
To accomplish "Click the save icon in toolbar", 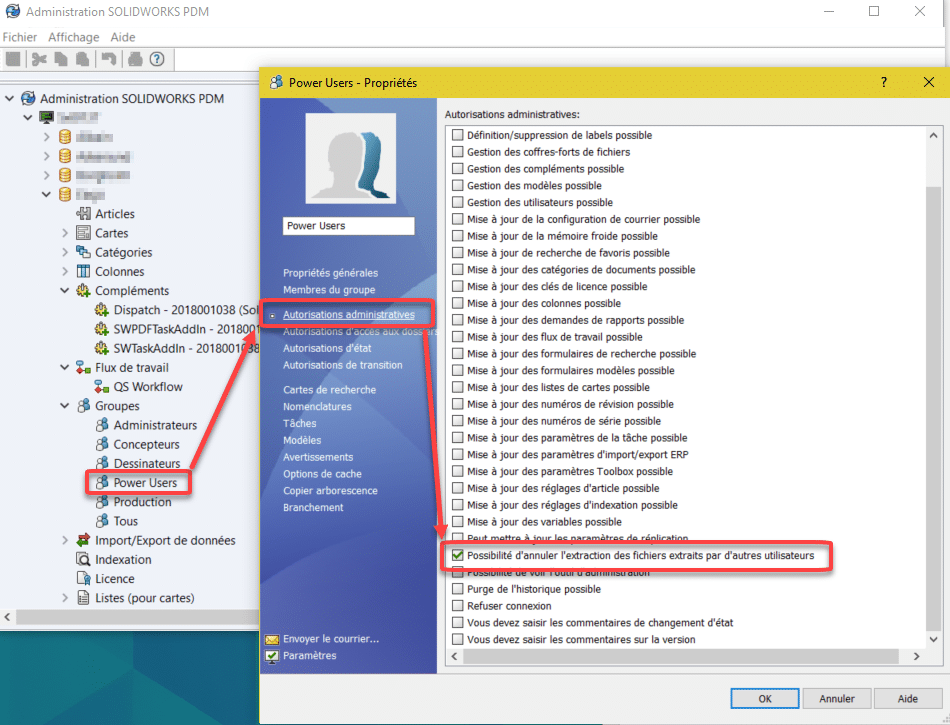I will click(x=13, y=59).
